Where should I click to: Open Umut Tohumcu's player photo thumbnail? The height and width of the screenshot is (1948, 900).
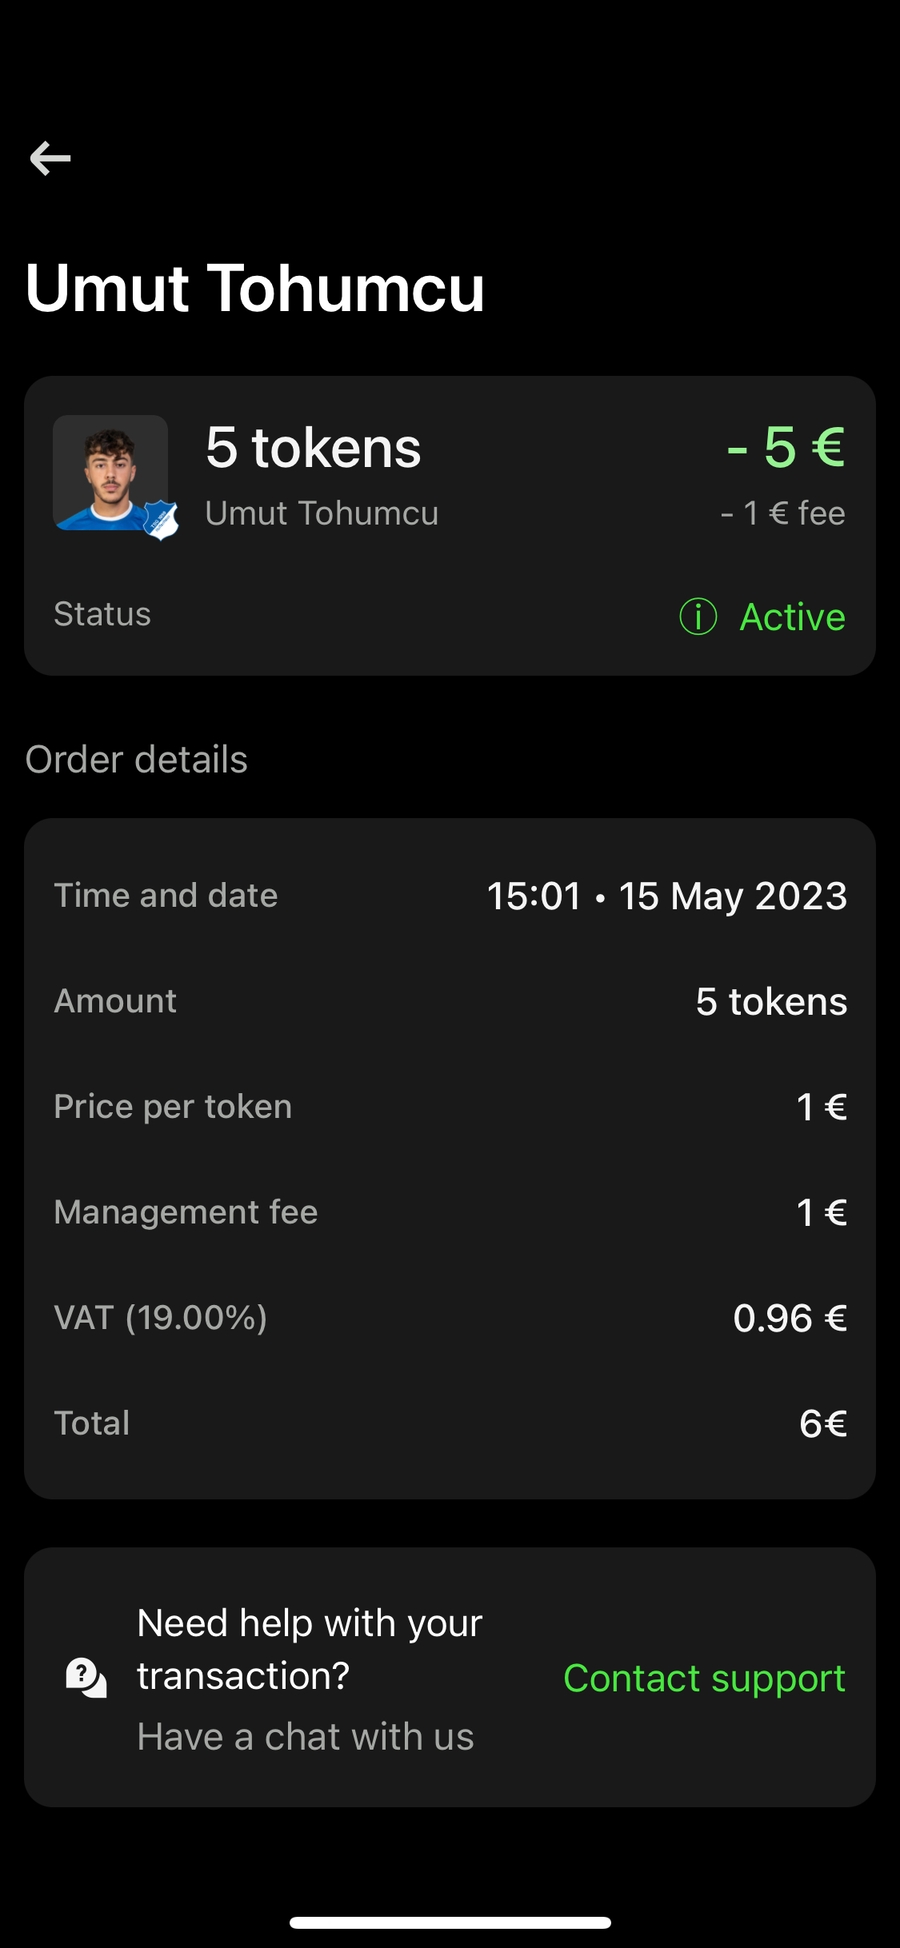click(x=108, y=470)
